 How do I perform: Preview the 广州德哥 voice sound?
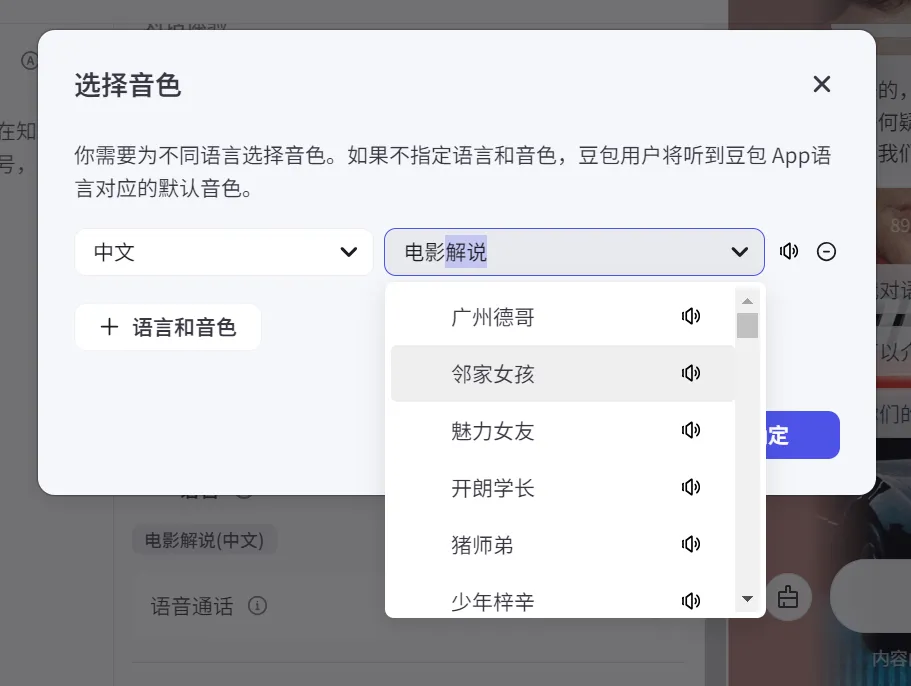pyautogui.click(x=690, y=317)
